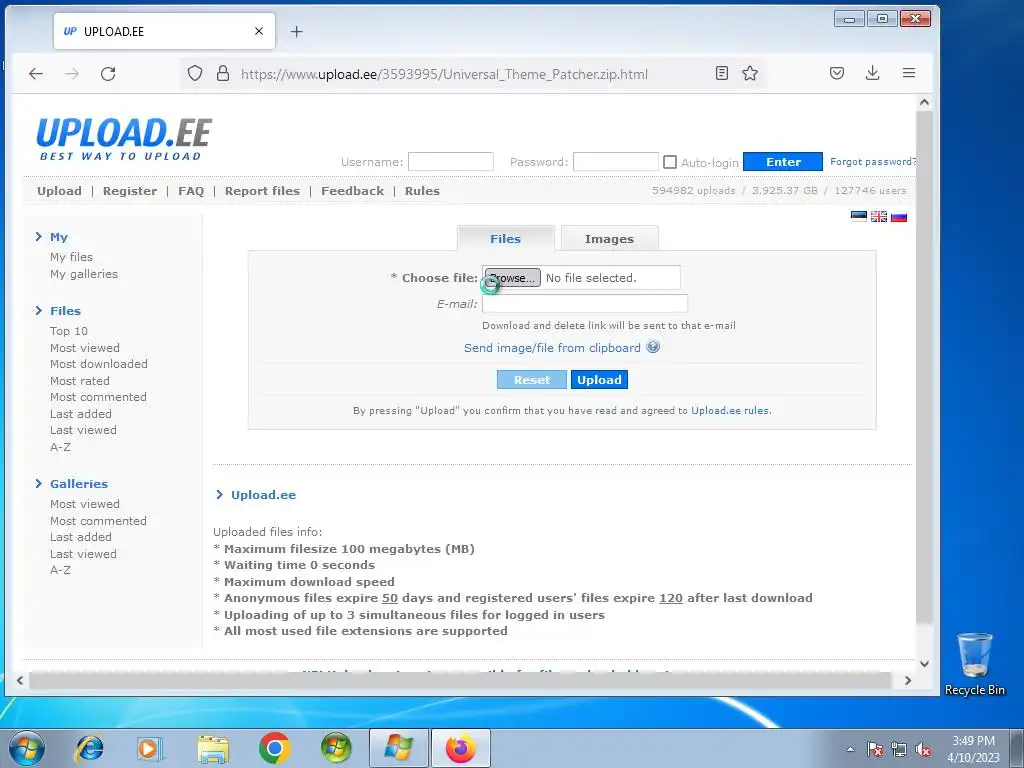The image size is (1024, 768).
Task: Switch site language to Estonian flag
Action: tap(859, 216)
